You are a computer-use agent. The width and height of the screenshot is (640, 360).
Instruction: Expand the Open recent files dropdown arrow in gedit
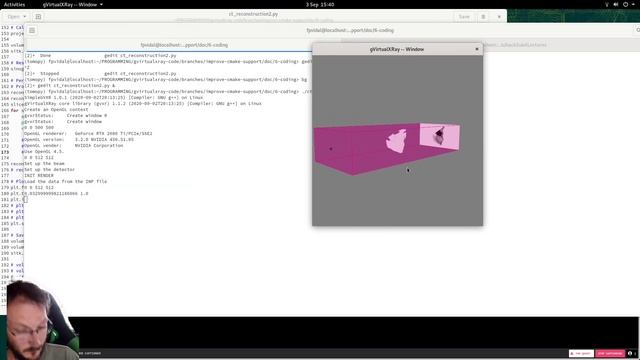(24, 17)
